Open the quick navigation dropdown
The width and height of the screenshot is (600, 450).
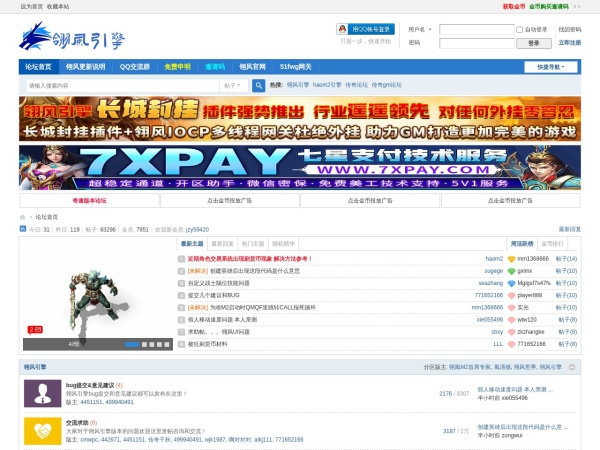551,67
